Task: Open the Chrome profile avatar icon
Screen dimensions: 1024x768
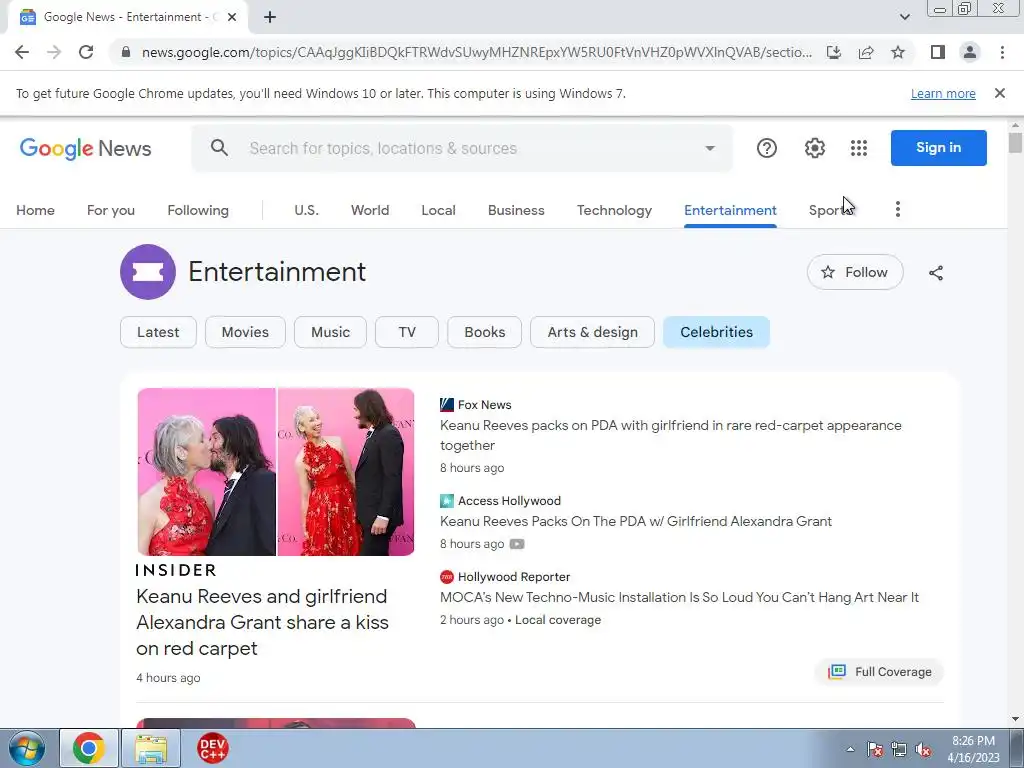Action: coord(970,52)
